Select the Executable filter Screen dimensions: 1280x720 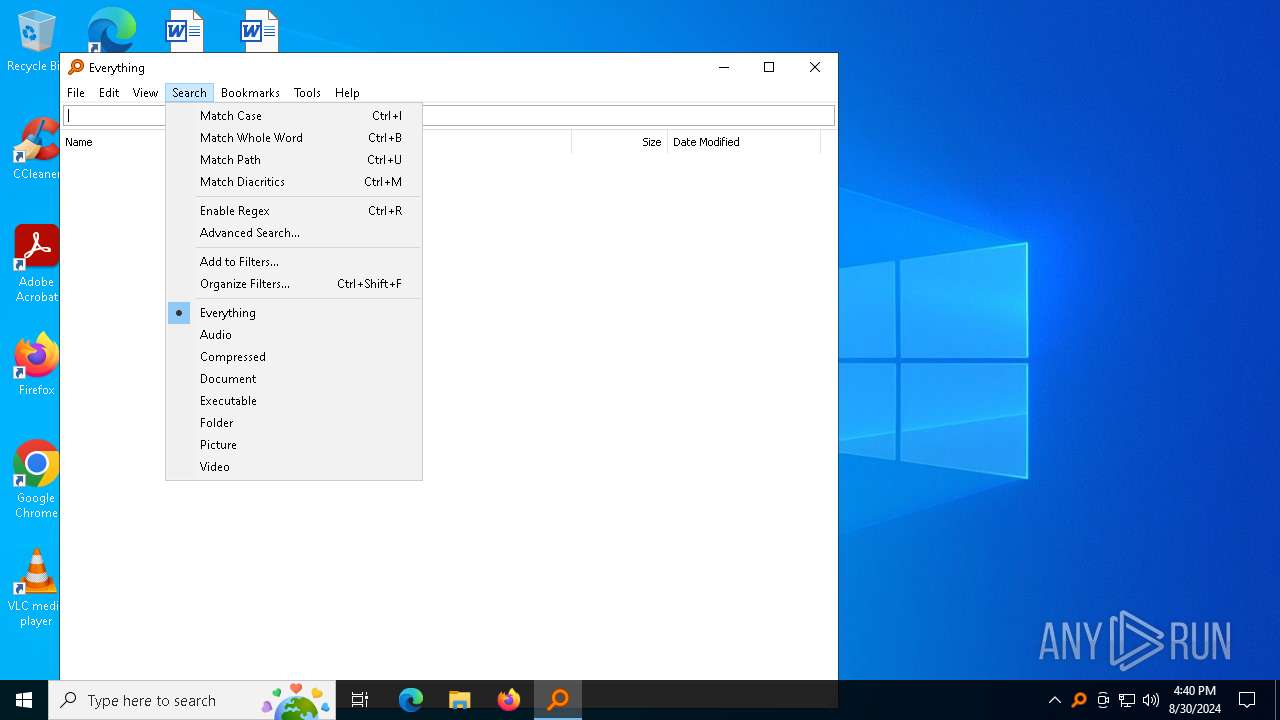[x=294, y=401]
